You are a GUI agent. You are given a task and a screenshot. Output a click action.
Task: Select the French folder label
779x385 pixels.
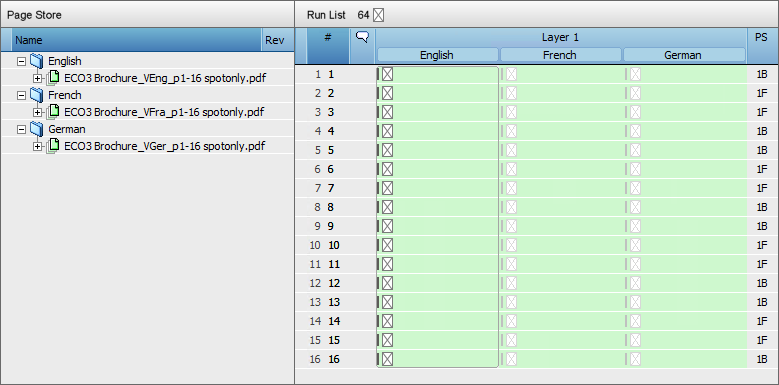click(x=65, y=95)
